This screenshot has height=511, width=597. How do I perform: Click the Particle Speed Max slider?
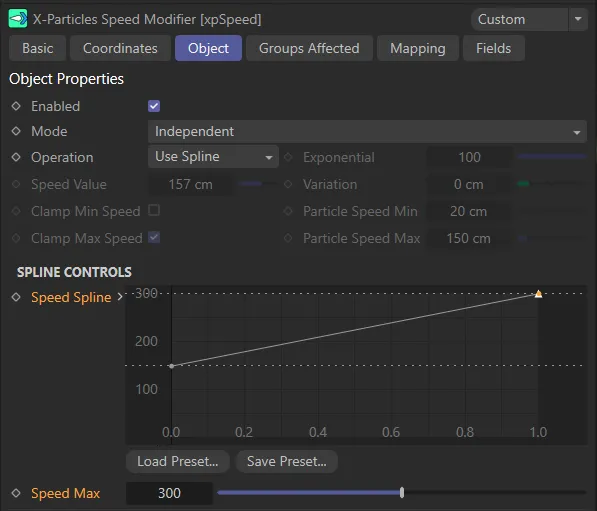[551, 238]
